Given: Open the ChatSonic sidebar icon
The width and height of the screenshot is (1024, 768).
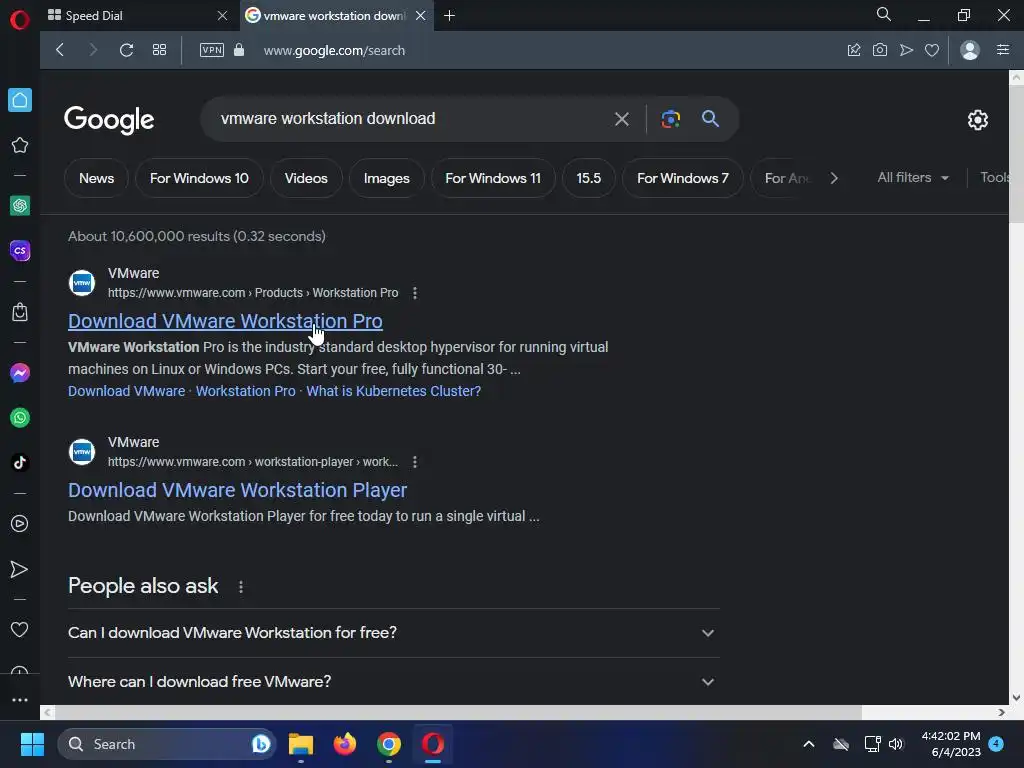Looking at the screenshot, I should click(x=20, y=251).
